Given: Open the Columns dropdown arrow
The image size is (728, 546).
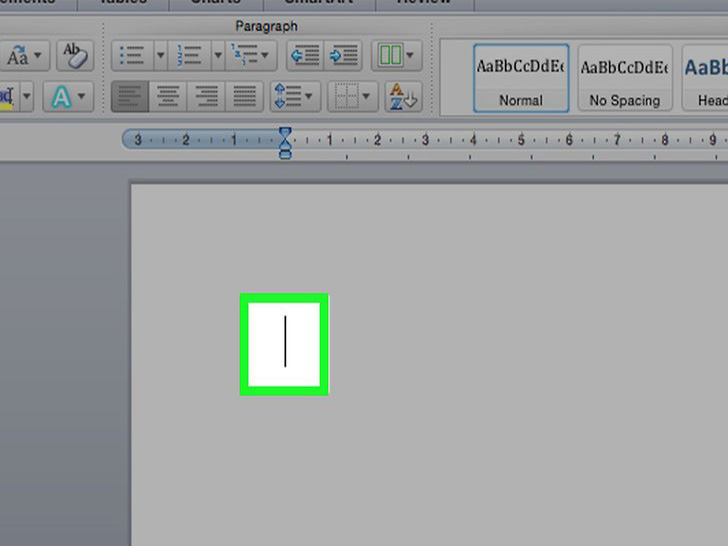Looking at the screenshot, I should click(410, 56).
